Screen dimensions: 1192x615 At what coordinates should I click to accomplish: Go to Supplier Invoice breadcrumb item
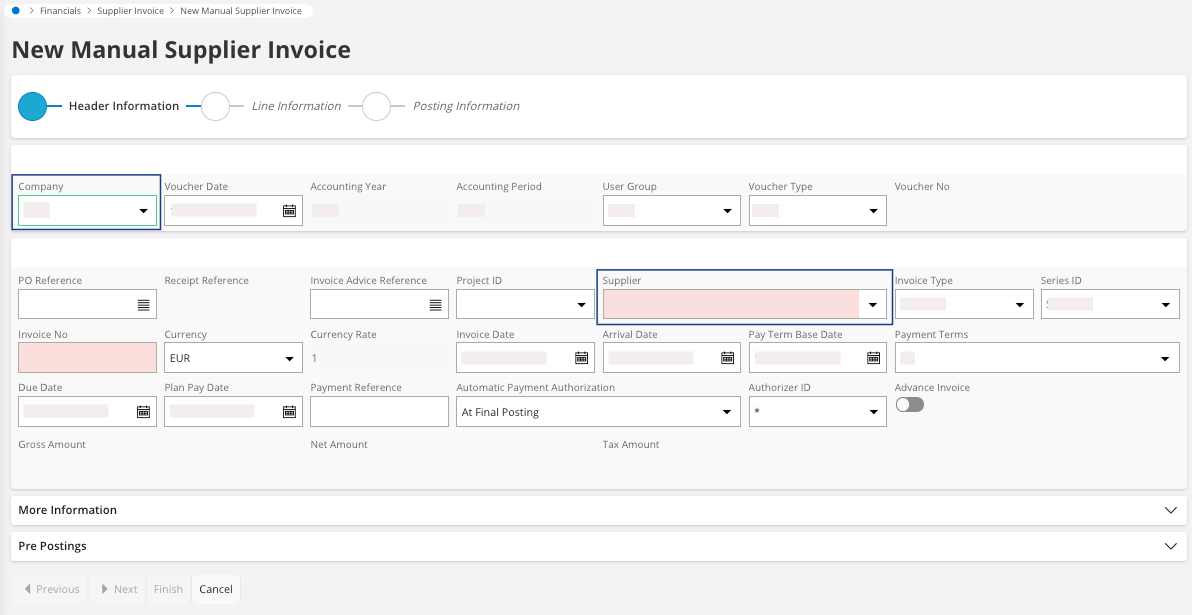click(x=130, y=11)
